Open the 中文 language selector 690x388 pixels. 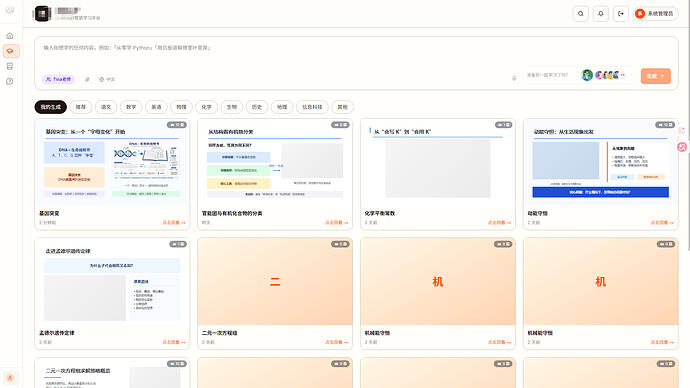click(x=107, y=79)
